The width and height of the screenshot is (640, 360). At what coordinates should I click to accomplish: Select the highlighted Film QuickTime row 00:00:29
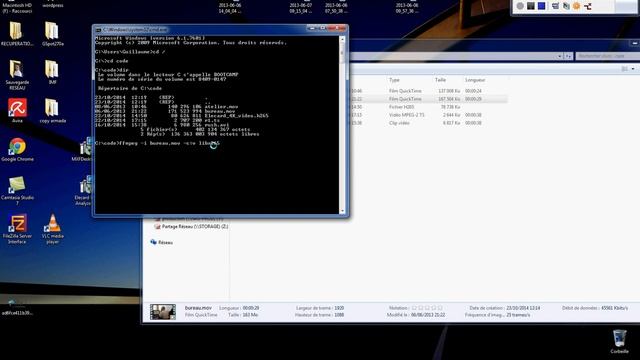coord(429,99)
